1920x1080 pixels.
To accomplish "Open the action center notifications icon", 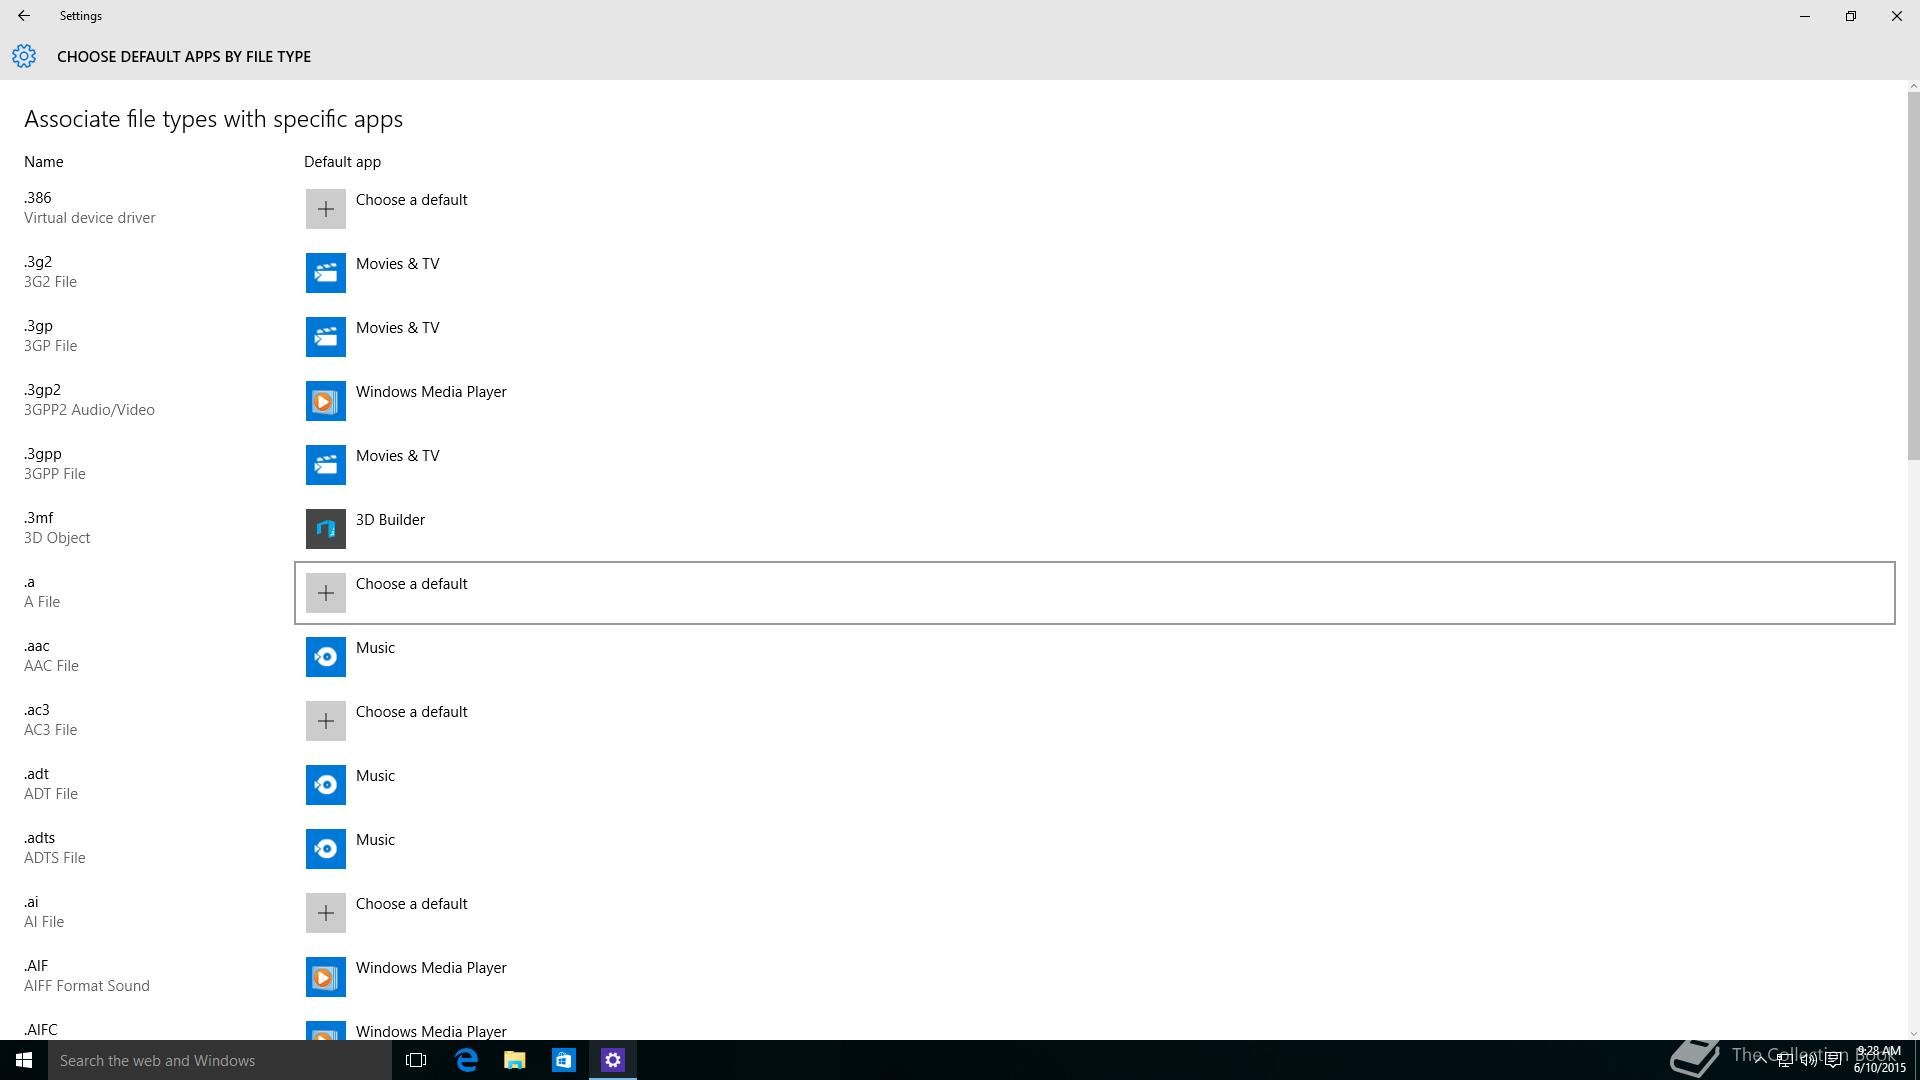I will [x=1833, y=1061].
